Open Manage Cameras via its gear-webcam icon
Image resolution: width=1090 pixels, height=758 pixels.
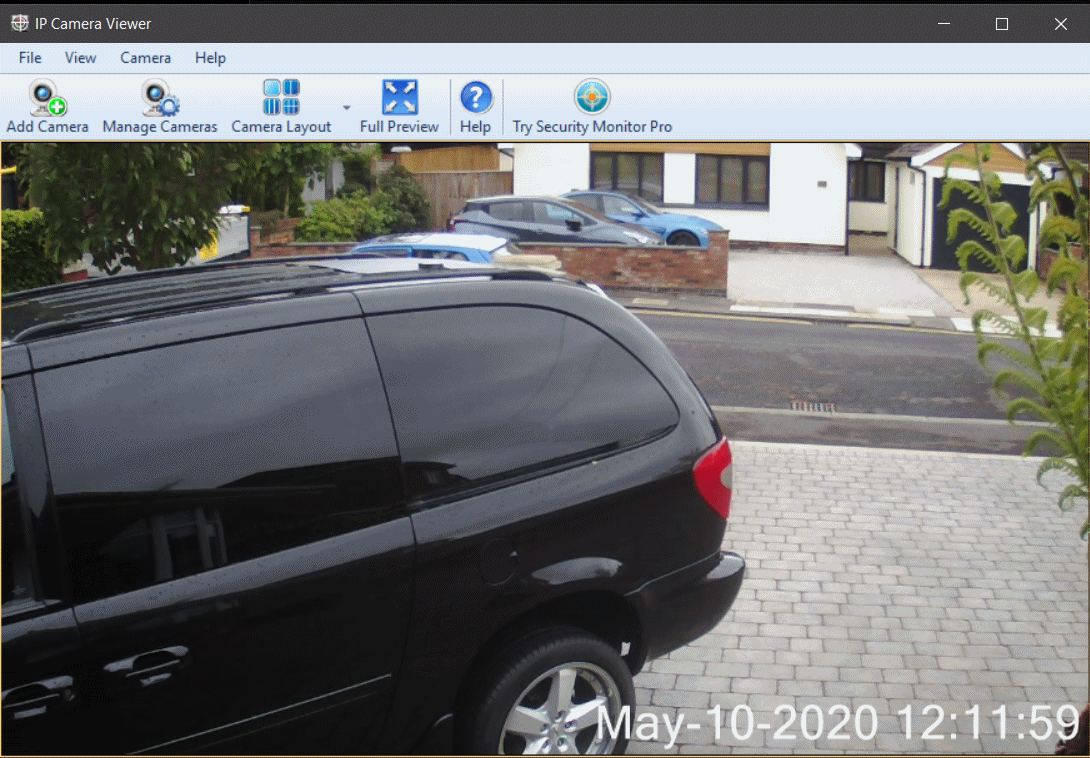(159, 98)
